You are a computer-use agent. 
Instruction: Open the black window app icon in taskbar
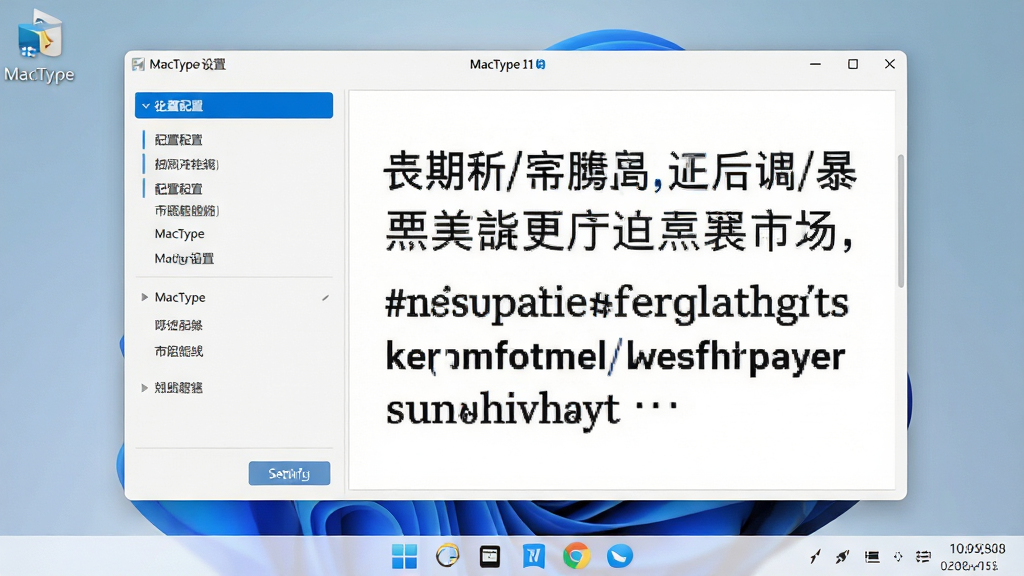tap(490, 556)
